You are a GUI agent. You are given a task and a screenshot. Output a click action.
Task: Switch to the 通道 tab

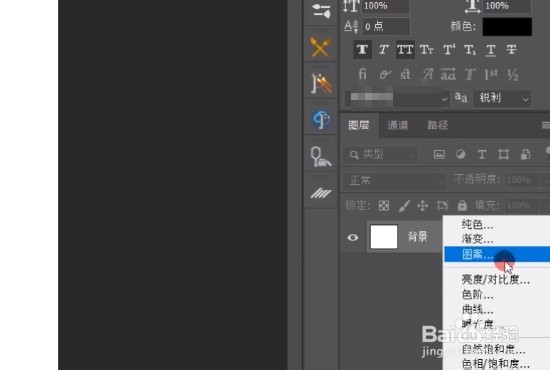pos(398,125)
